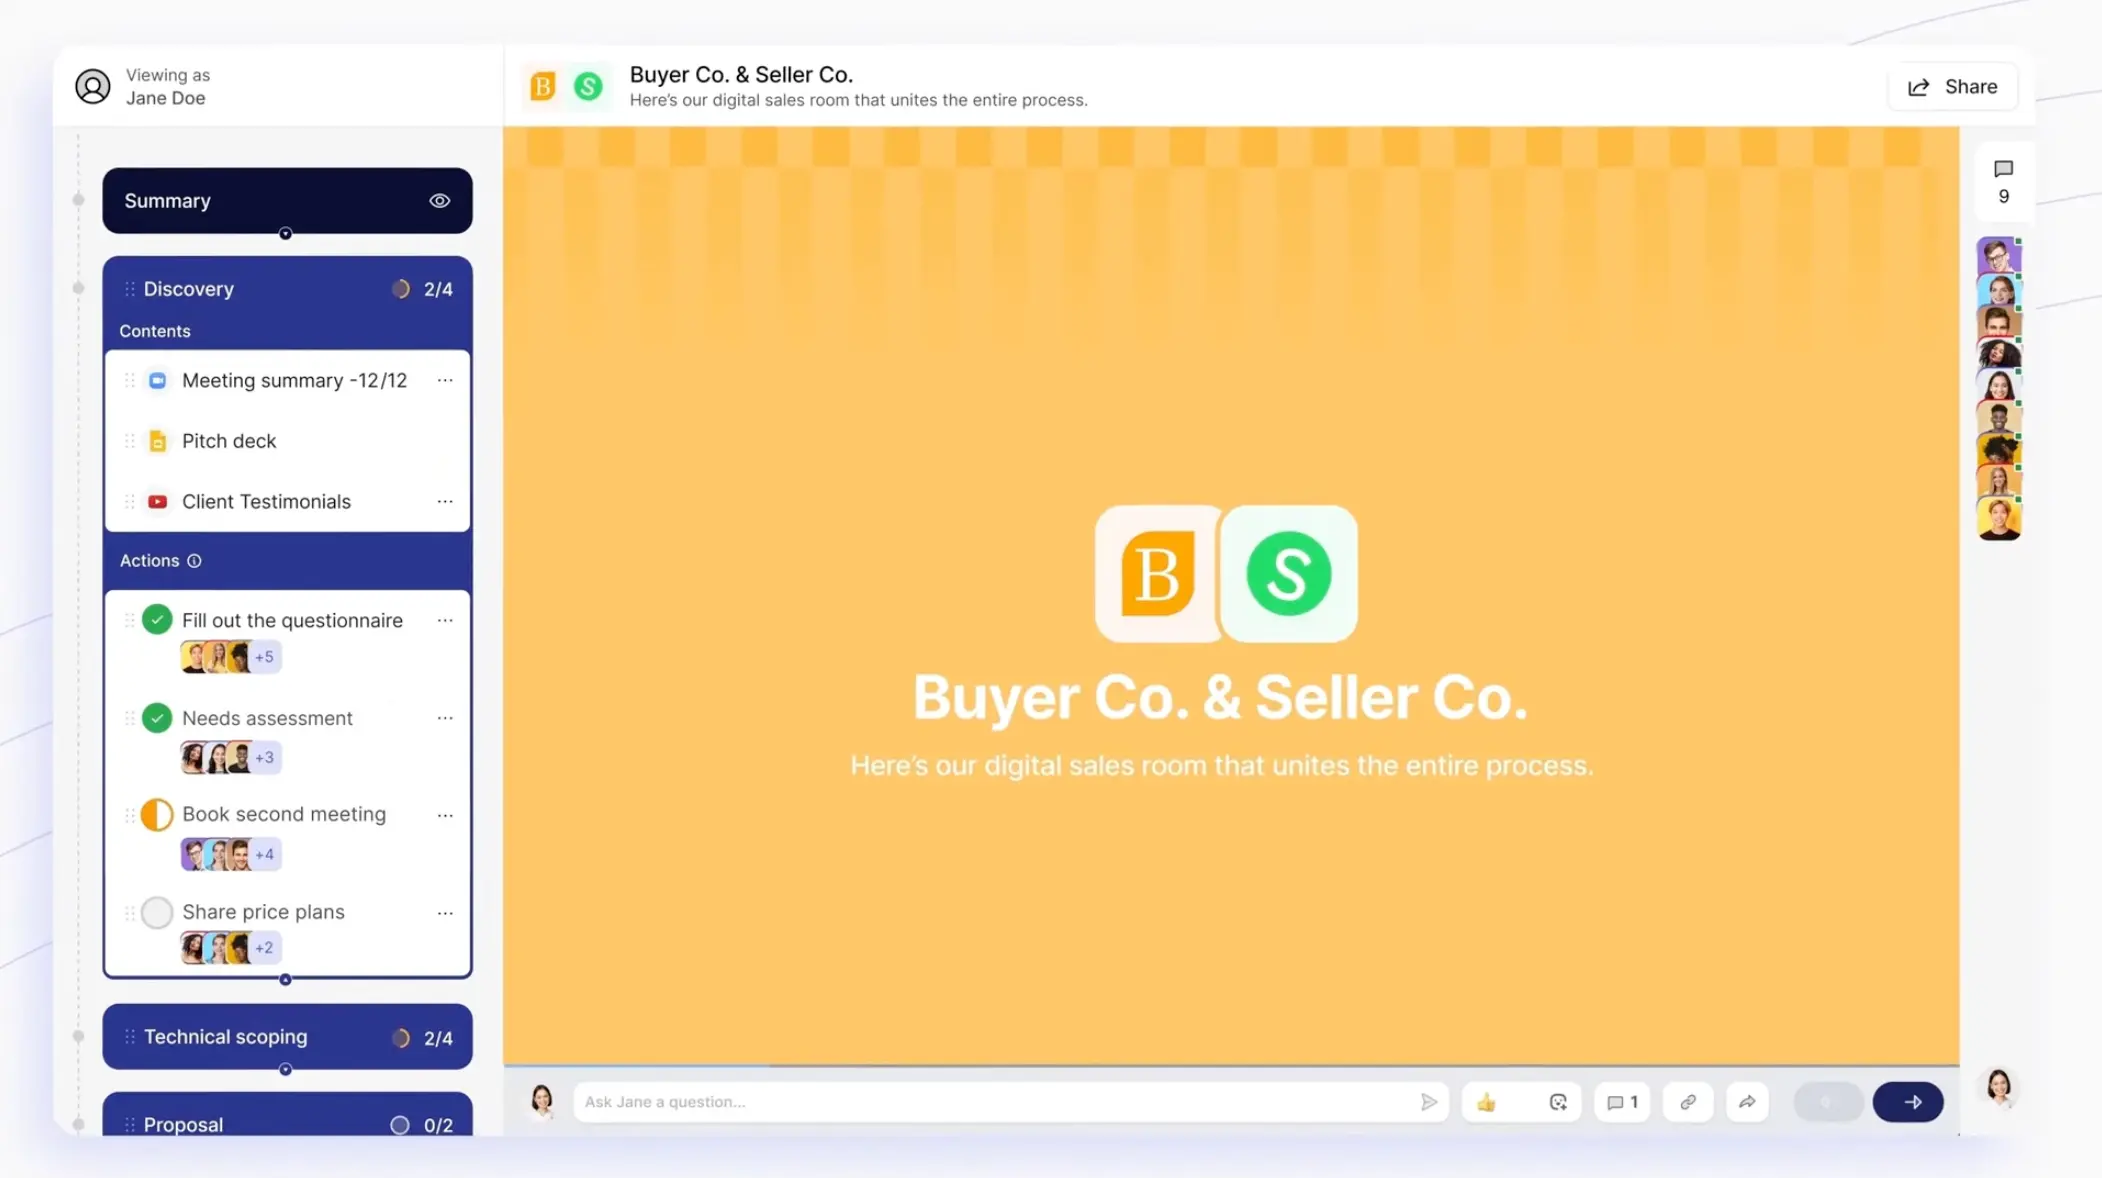Open the Meeting summary Zoom recording icon
The width and height of the screenshot is (2102, 1178).
pos(157,380)
